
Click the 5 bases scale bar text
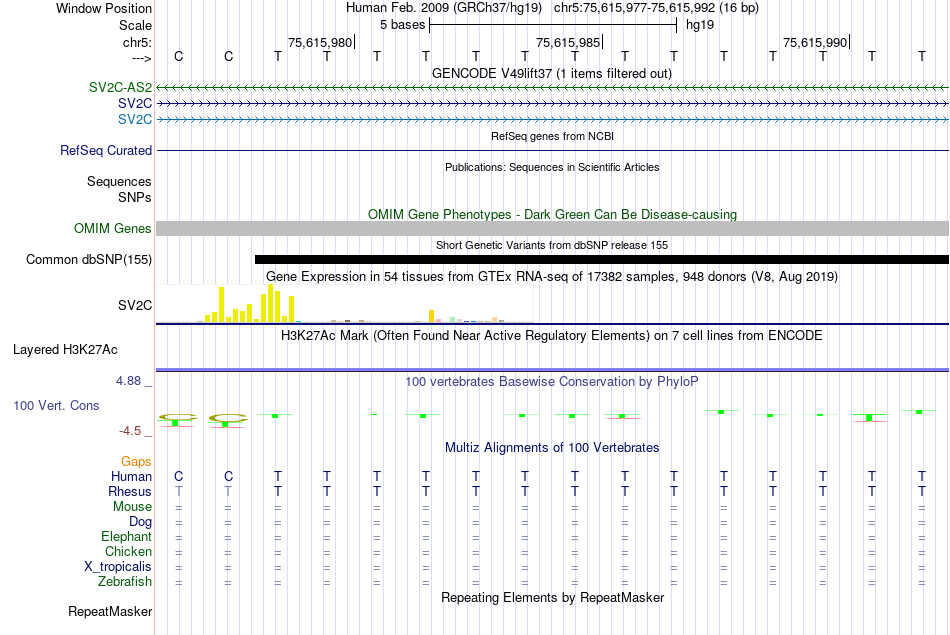click(402, 25)
